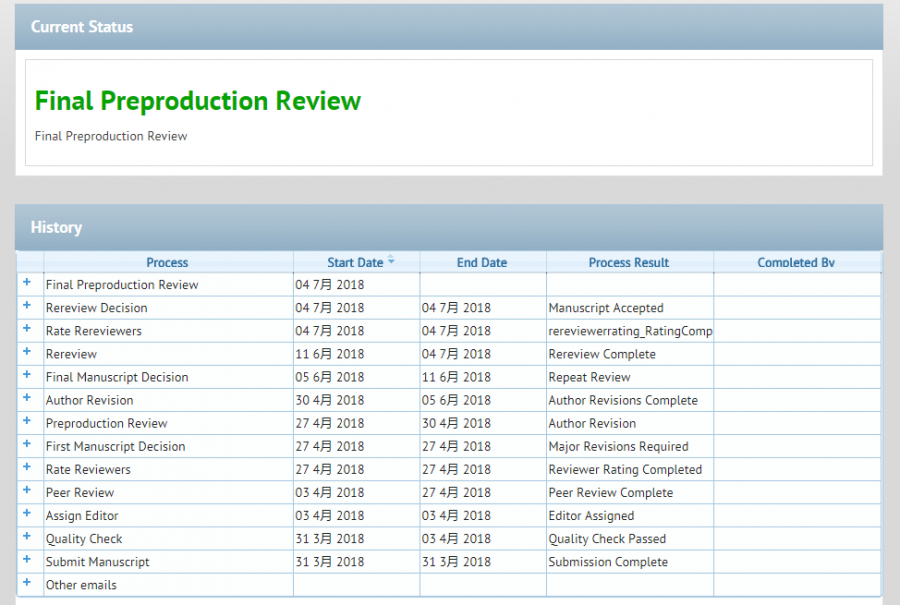Click plus icon beside Peer Review
The width and height of the screenshot is (900, 605).
tap(27, 490)
